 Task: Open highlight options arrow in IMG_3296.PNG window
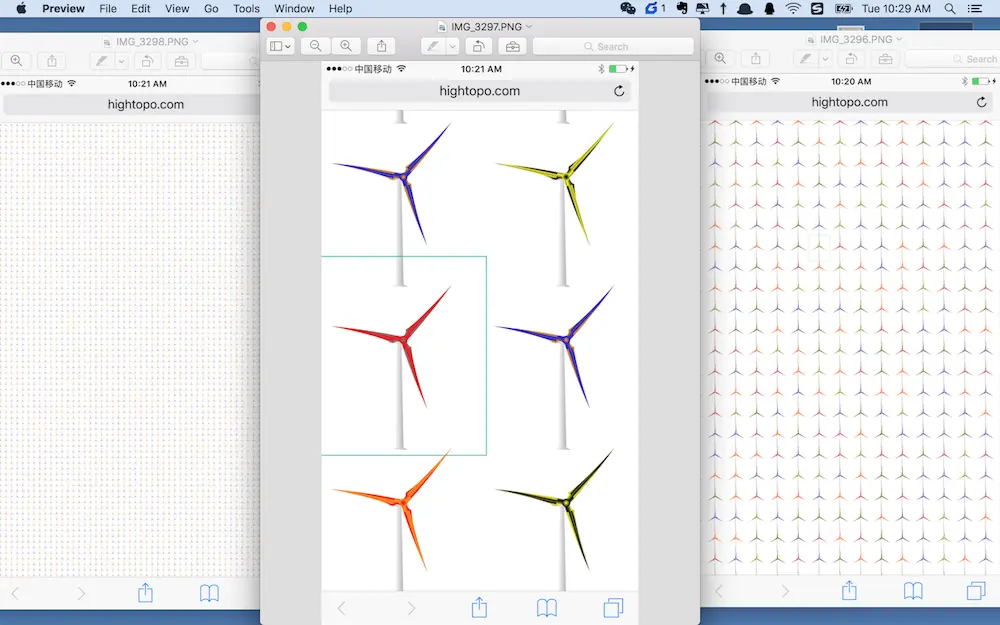click(x=825, y=58)
